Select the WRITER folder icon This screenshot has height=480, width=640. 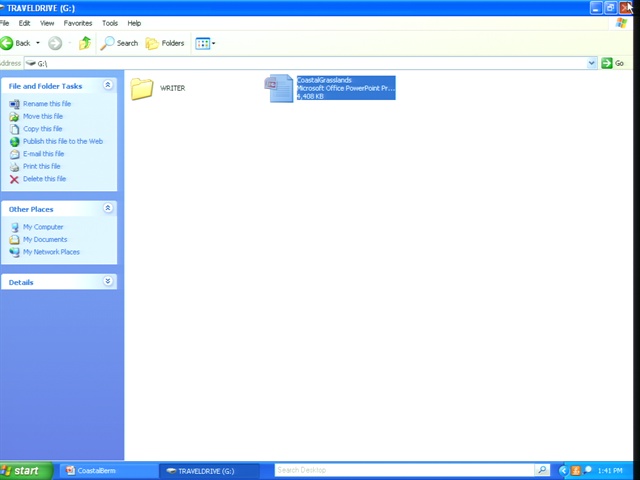(142, 89)
